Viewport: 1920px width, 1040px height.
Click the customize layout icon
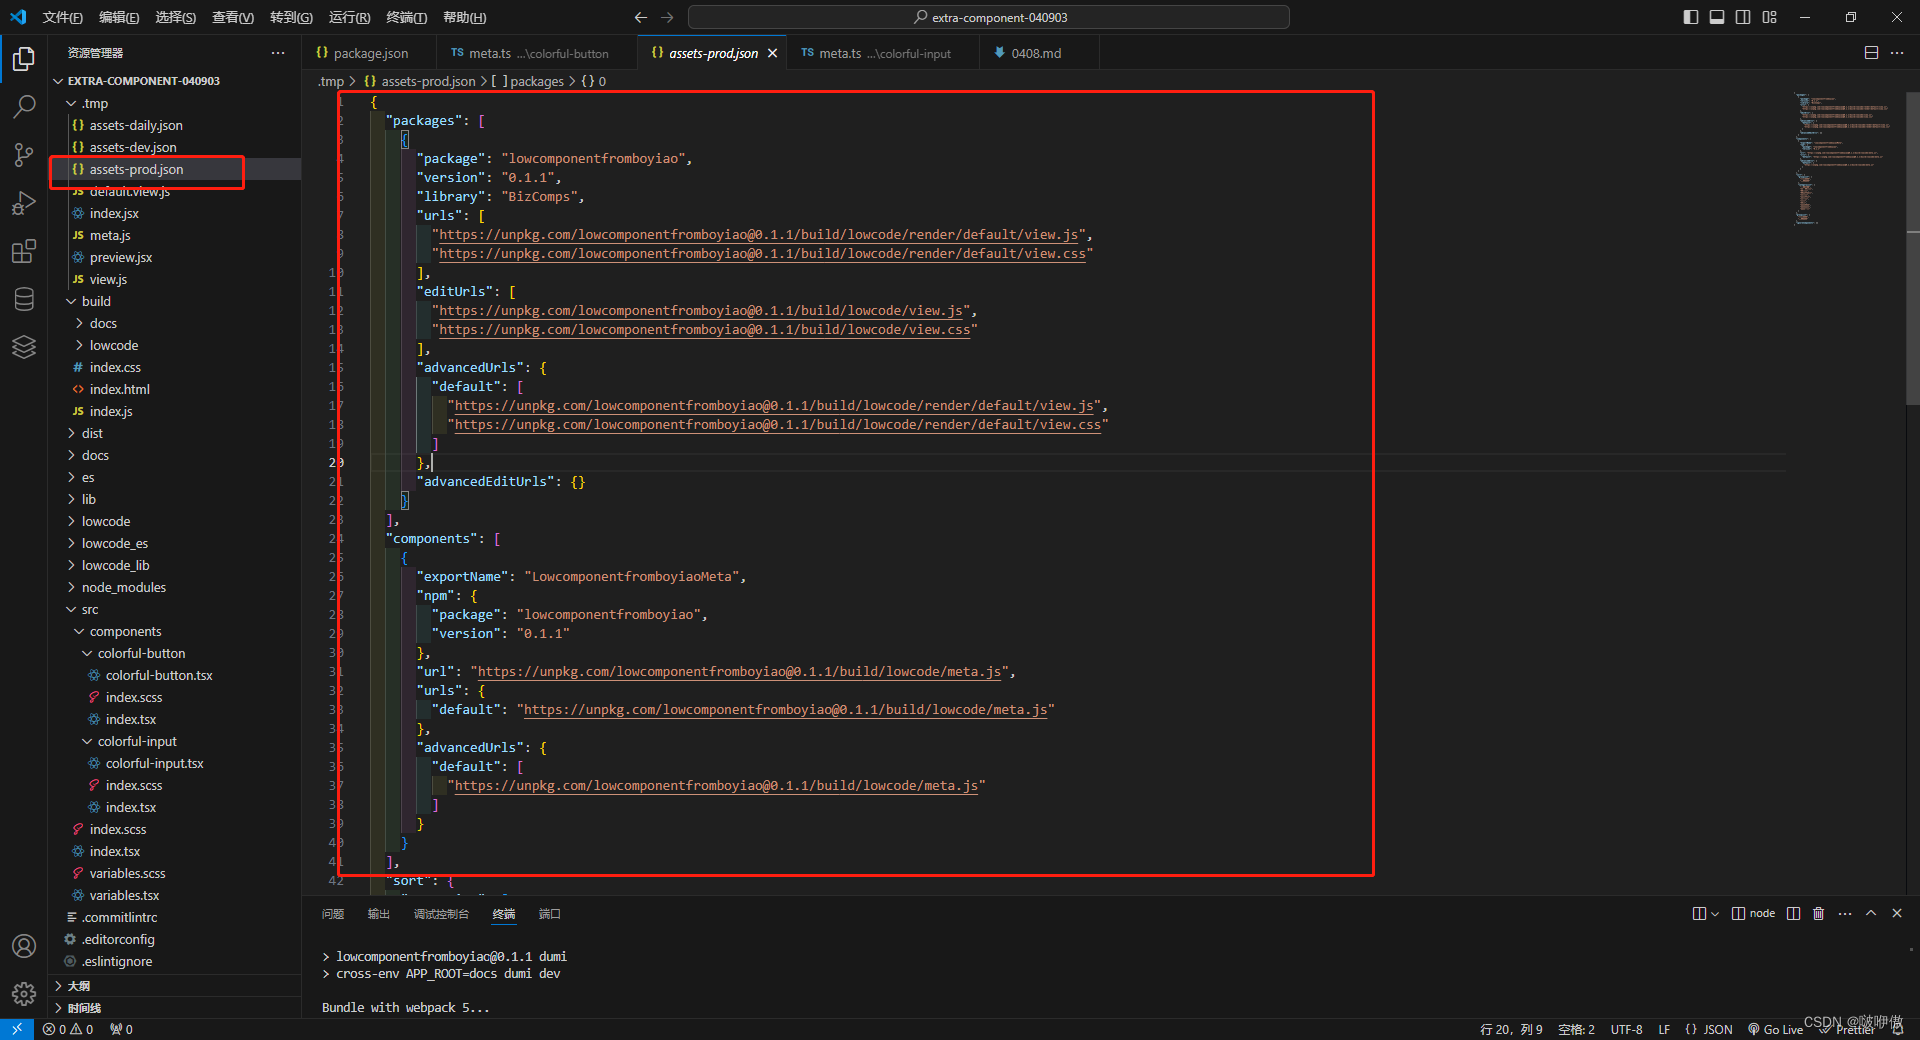[x=1769, y=17]
